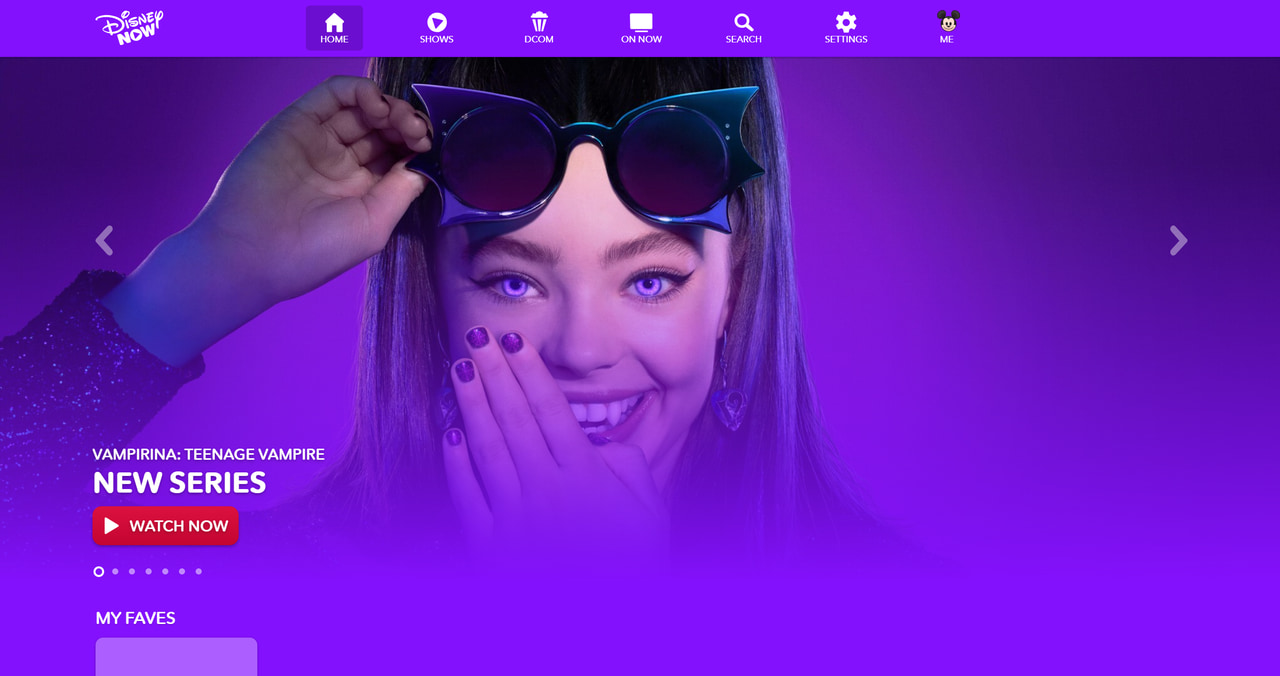
Task: Jump to the fourth carousel slide dot
Action: [x=149, y=572]
